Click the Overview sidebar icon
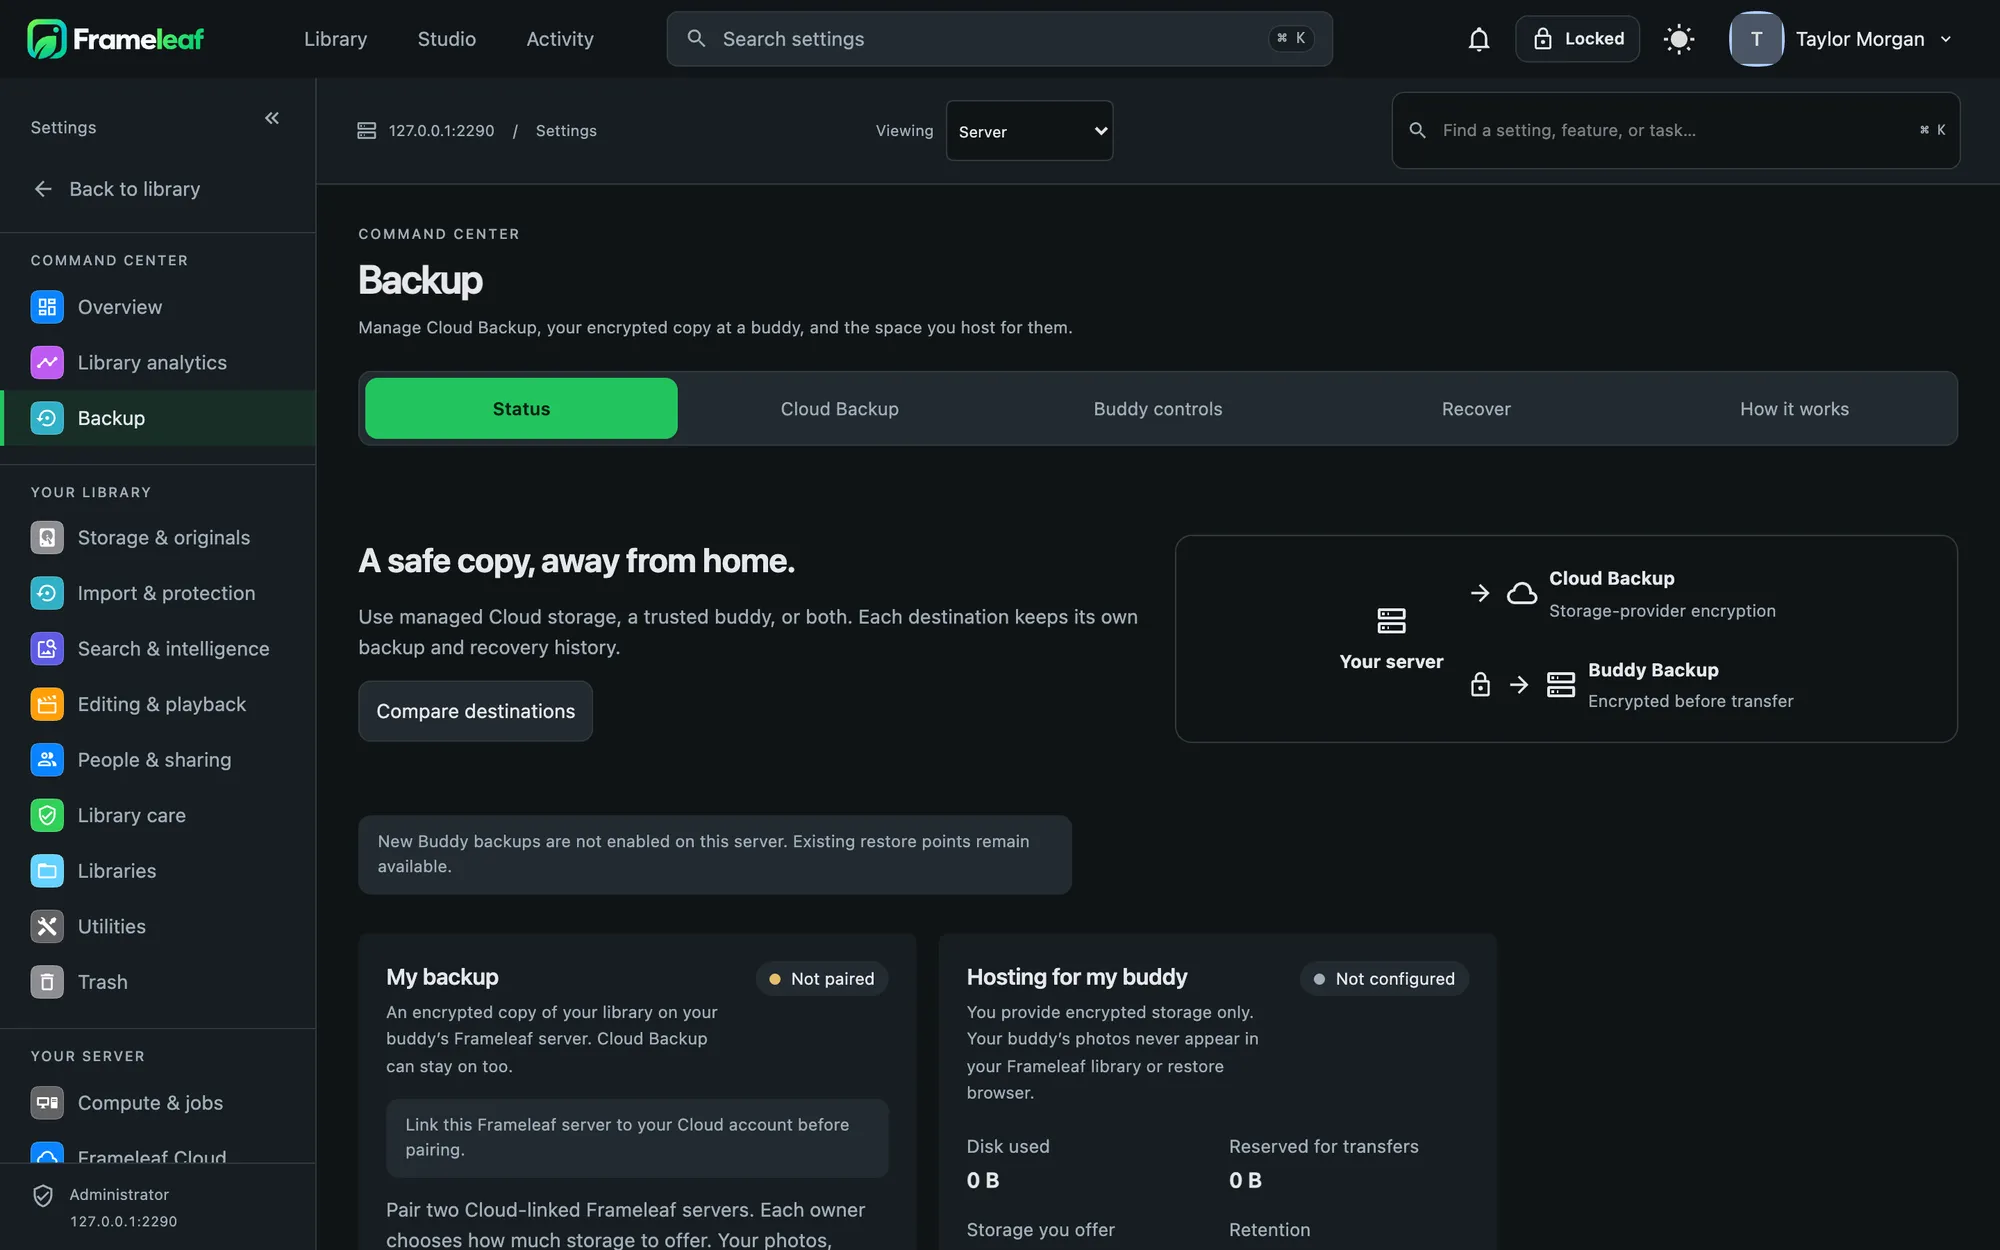The image size is (2000, 1250). click(47, 307)
